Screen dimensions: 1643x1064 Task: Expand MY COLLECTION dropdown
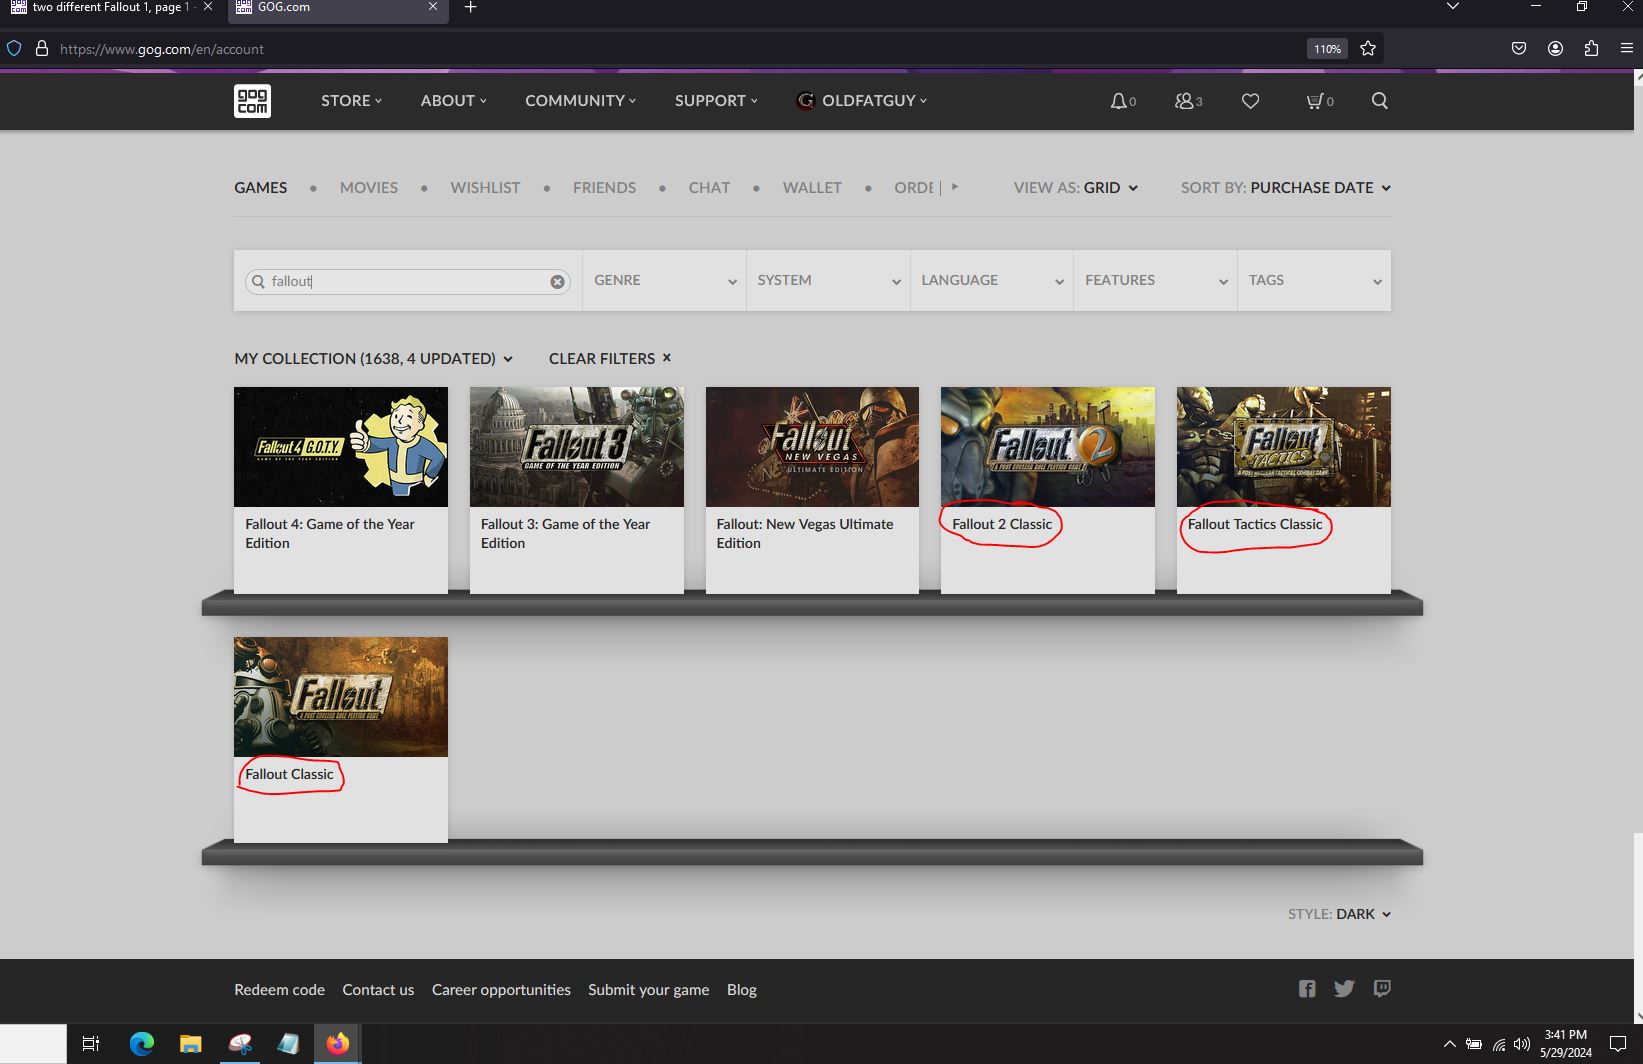(x=374, y=358)
